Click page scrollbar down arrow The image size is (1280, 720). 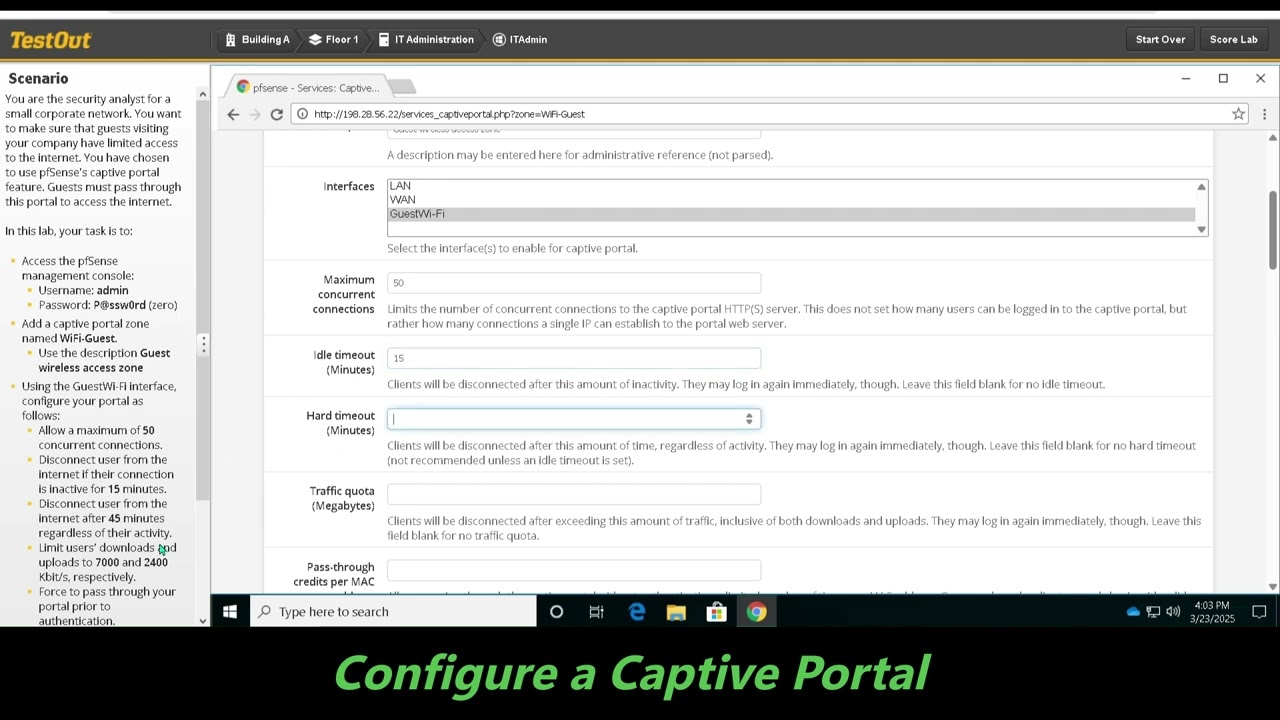tap(1272, 587)
